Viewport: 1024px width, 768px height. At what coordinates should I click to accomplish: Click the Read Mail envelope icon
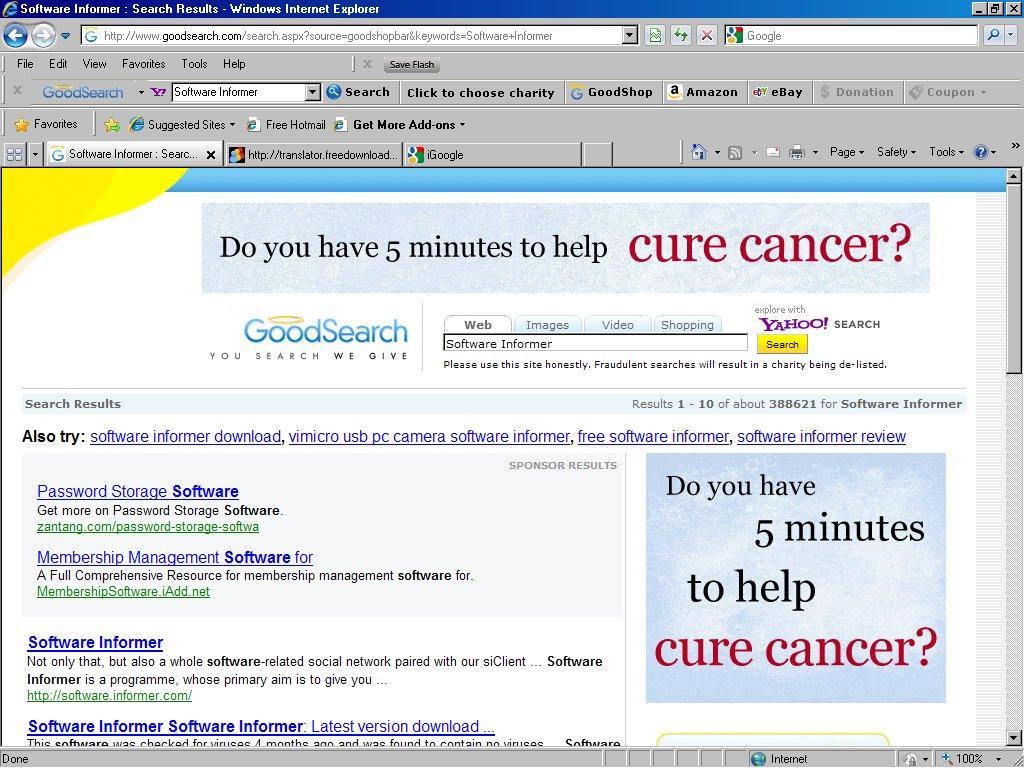pyautogui.click(x=773, y=153)
